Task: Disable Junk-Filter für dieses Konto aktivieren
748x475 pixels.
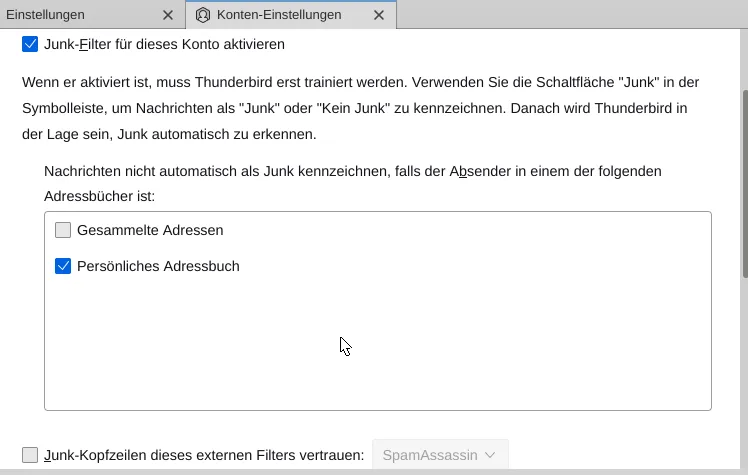Action: [30, 44]
